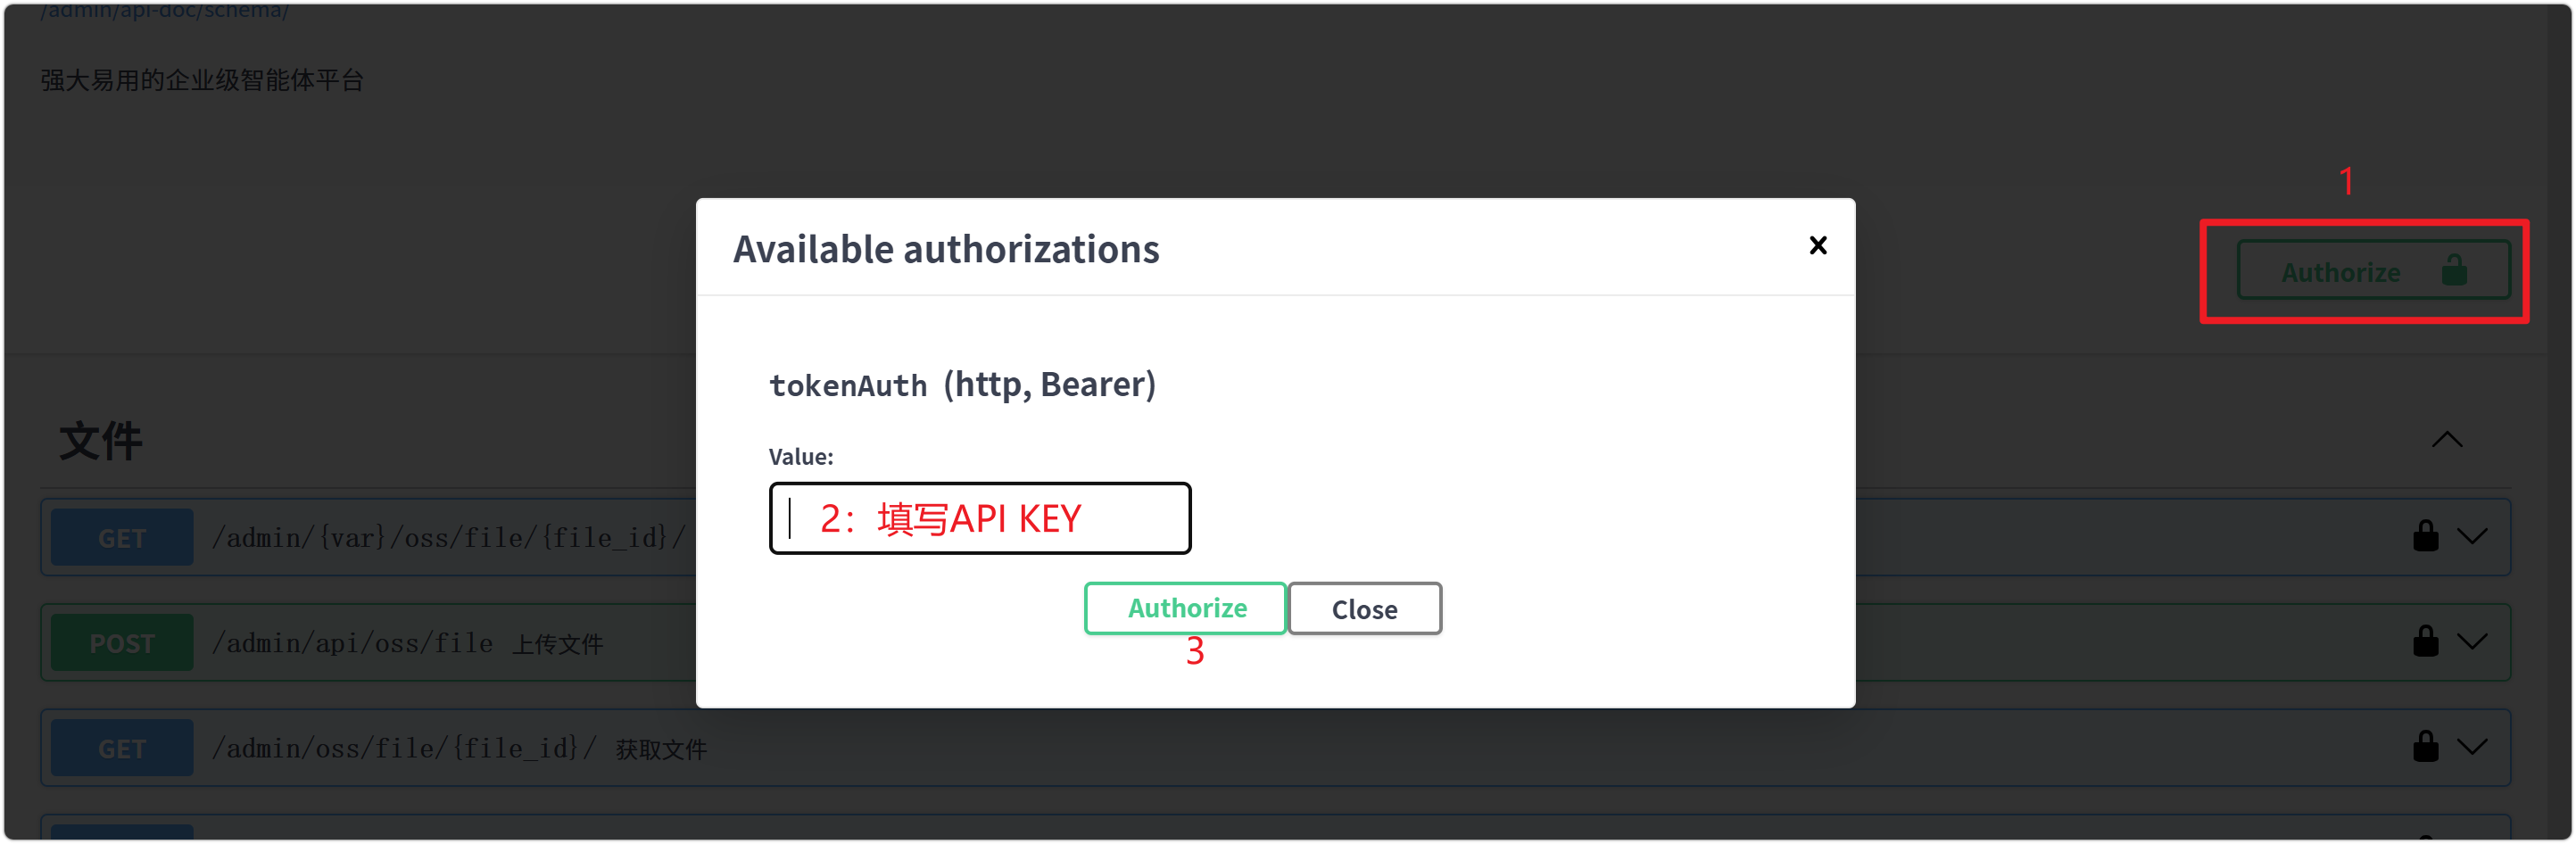Click the lock icon on the POST 上传文件 row
This screenshot has height=844, width=2576.
pyautogui.click(x=2424, y=641)
